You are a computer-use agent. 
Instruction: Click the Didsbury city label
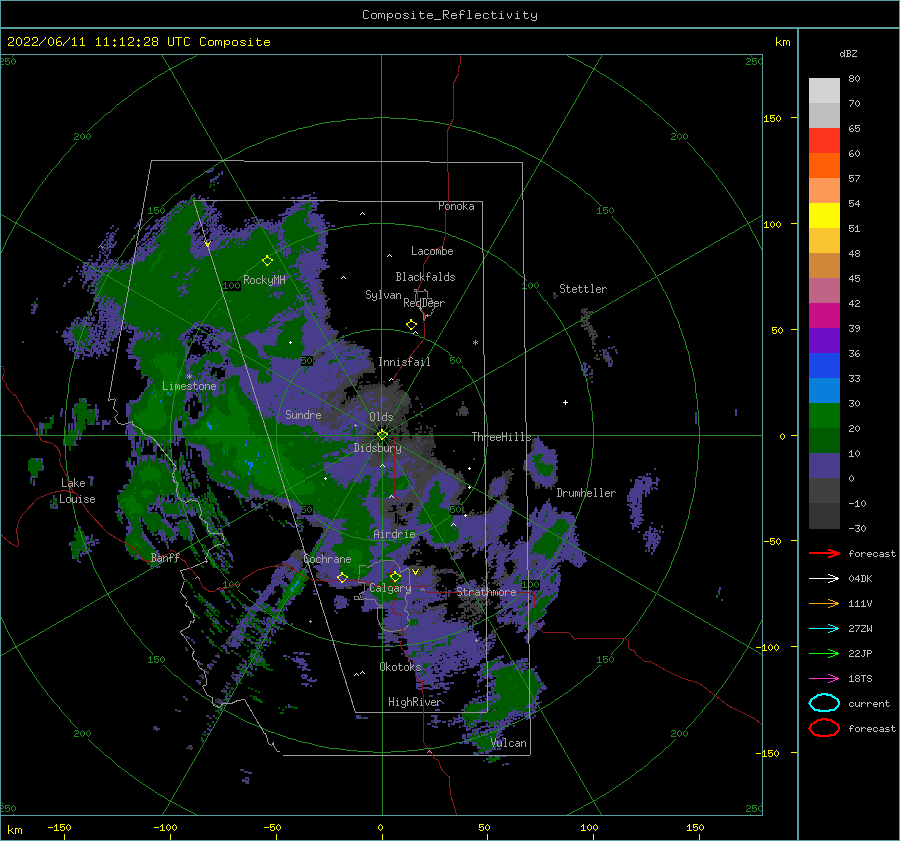click(x=377, y=448)
